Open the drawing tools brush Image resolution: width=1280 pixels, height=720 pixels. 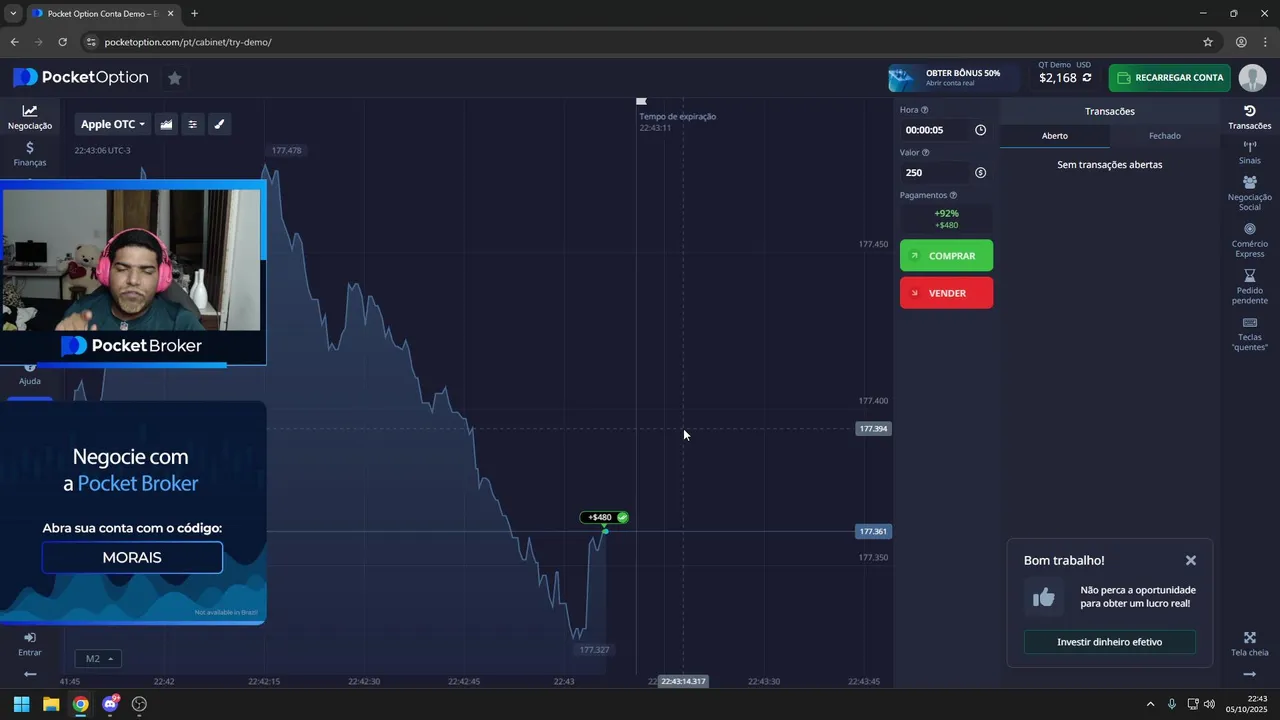point(220,124)
